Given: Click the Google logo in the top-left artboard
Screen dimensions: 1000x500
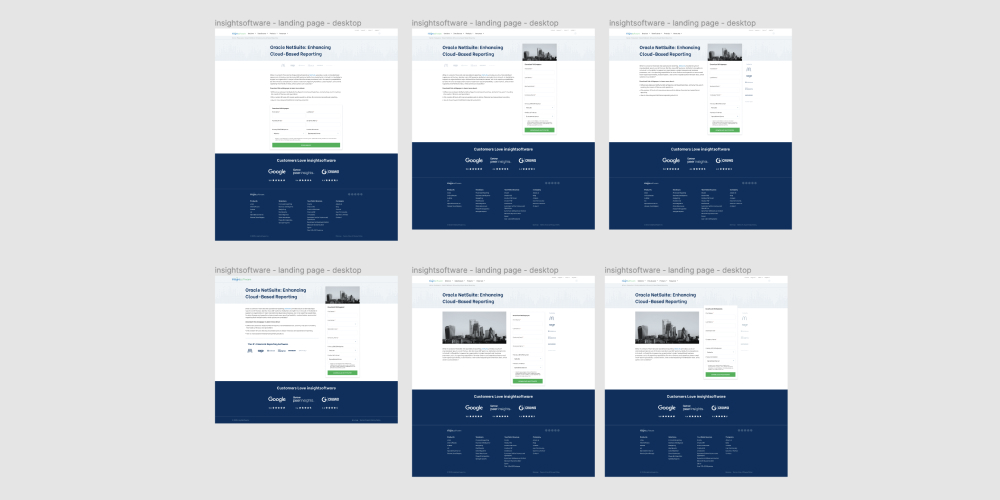Looking at the screenshot, I should (x=277, y=172).
